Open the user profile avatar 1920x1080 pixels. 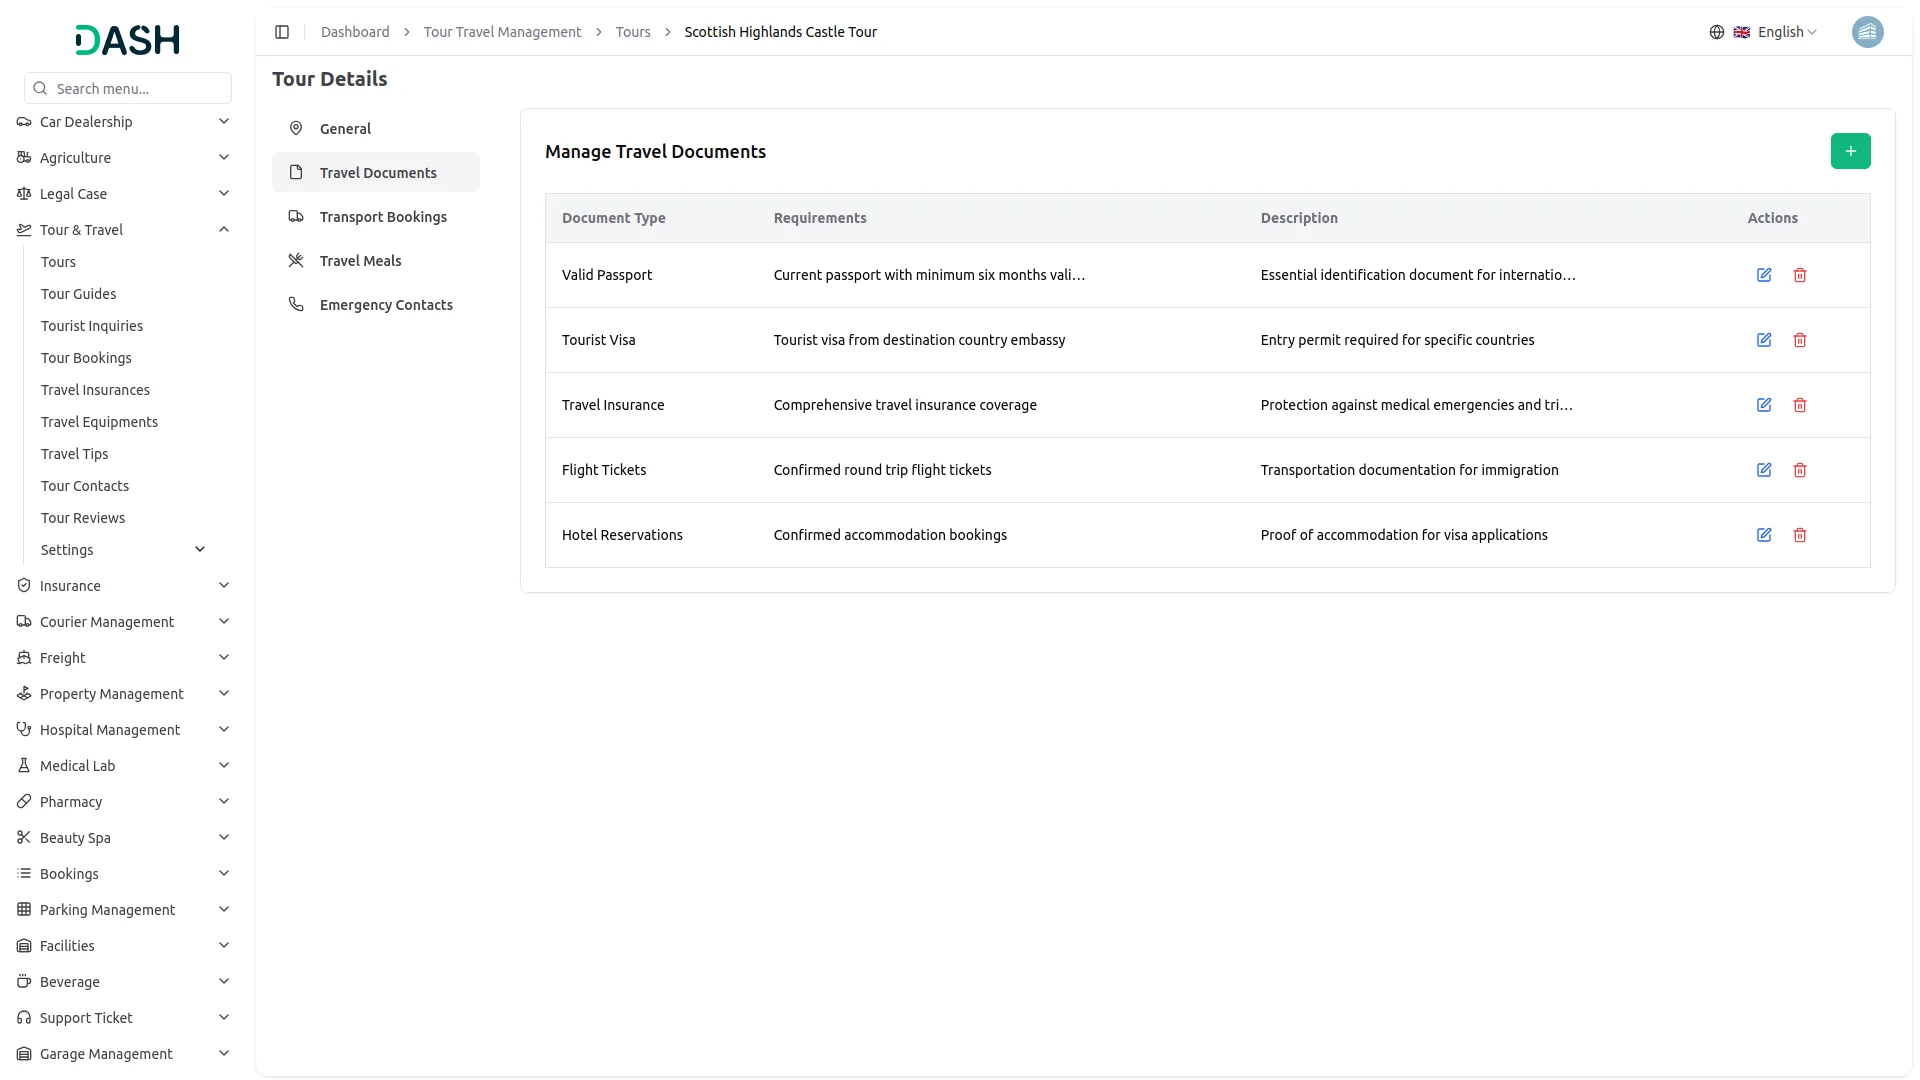pyautogui.click(x=1867, y=32)
